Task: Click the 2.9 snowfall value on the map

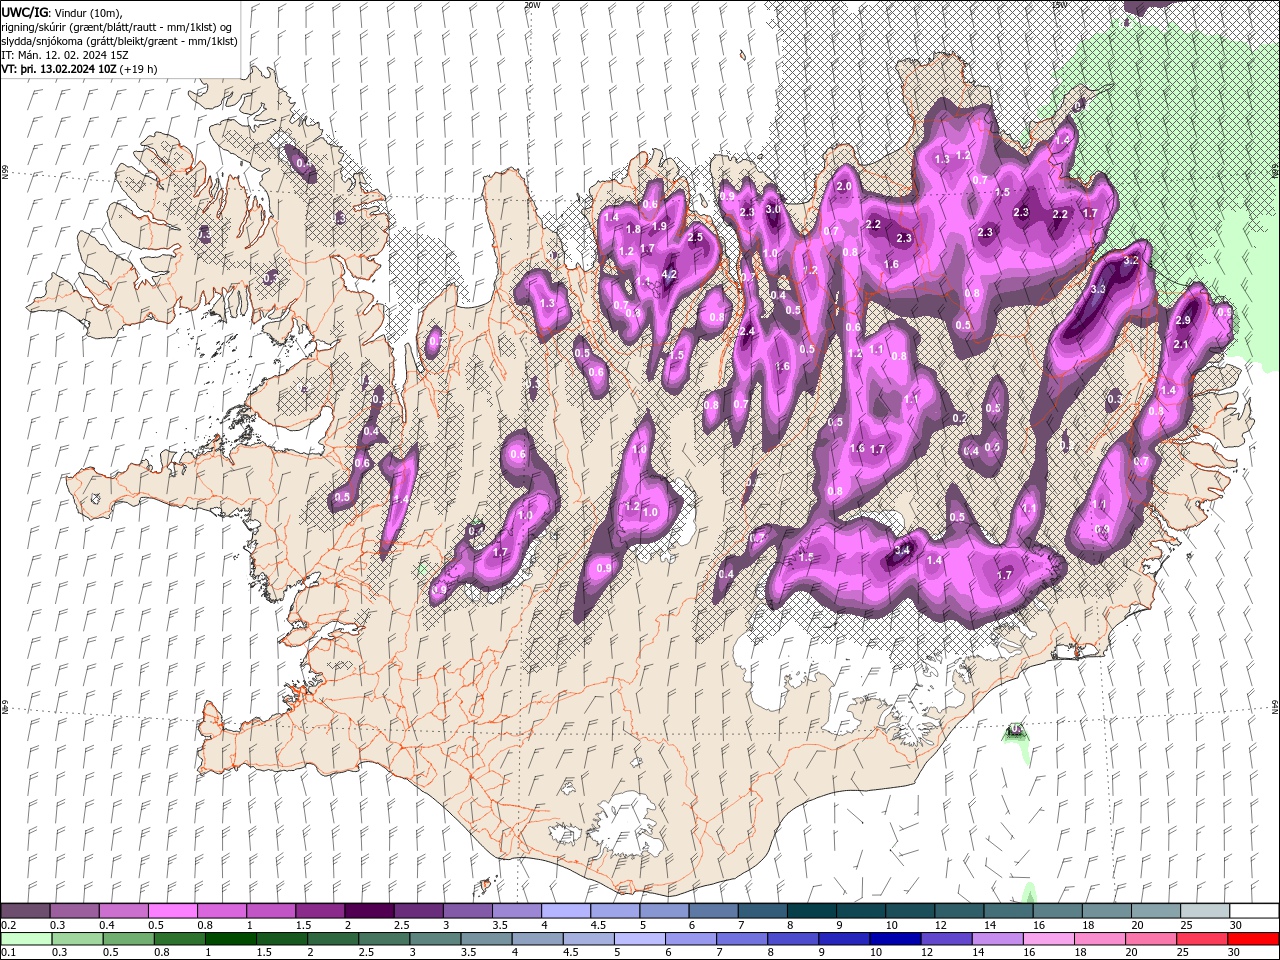Action: point(1184,320)
